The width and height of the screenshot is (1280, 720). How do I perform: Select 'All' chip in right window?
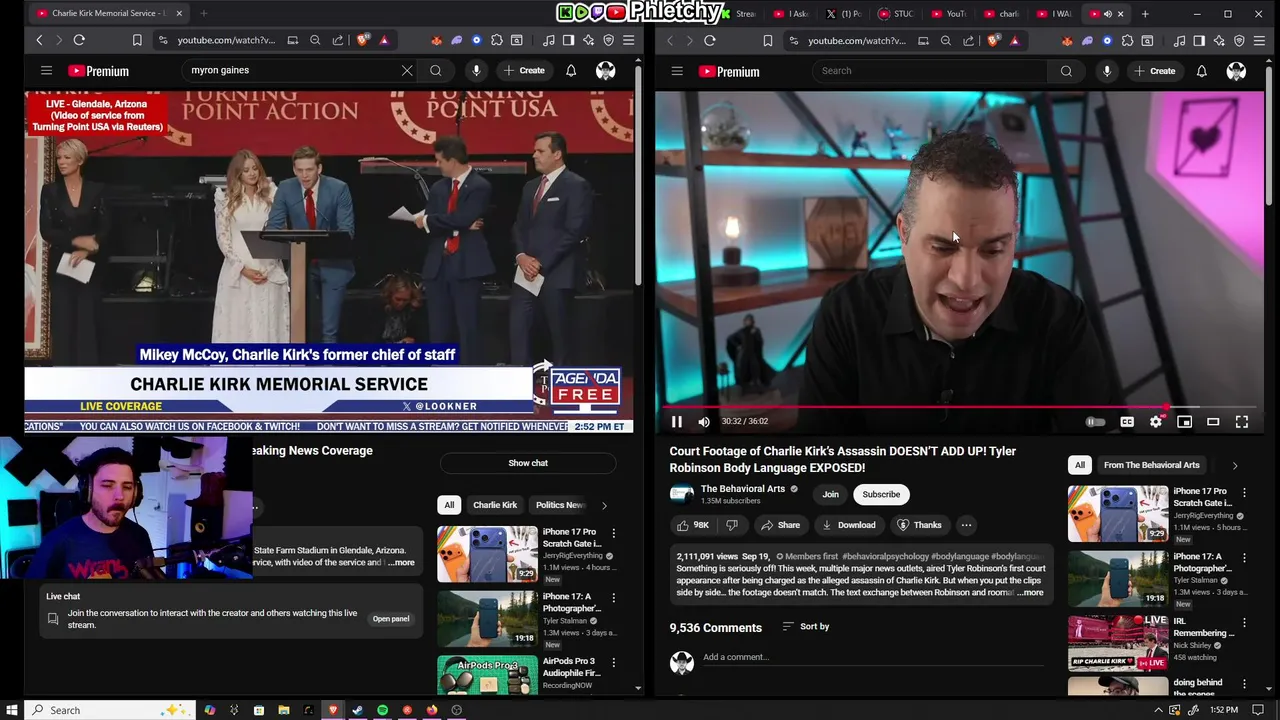[x=1079, y=465]
